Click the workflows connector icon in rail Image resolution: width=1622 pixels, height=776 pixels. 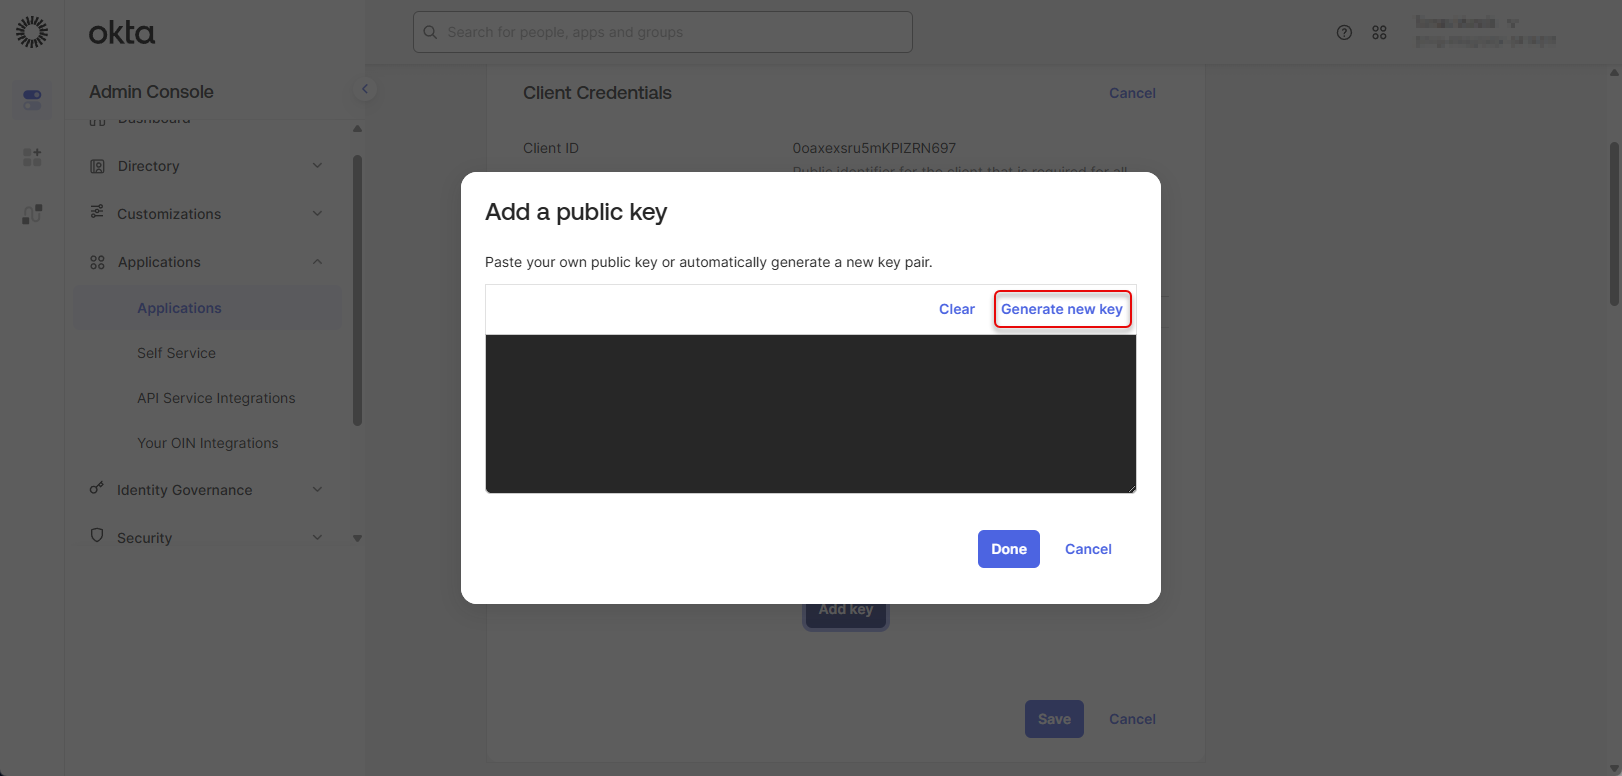tap(32, 214)
